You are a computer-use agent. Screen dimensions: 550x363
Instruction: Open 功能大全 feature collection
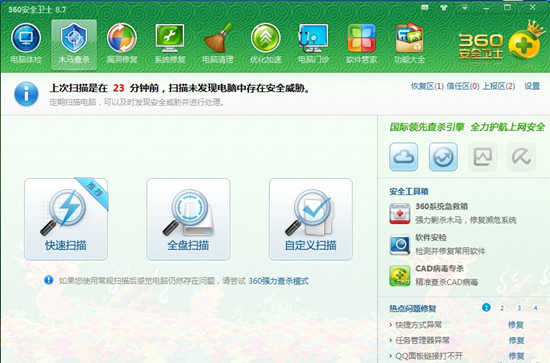coord(409,44)
